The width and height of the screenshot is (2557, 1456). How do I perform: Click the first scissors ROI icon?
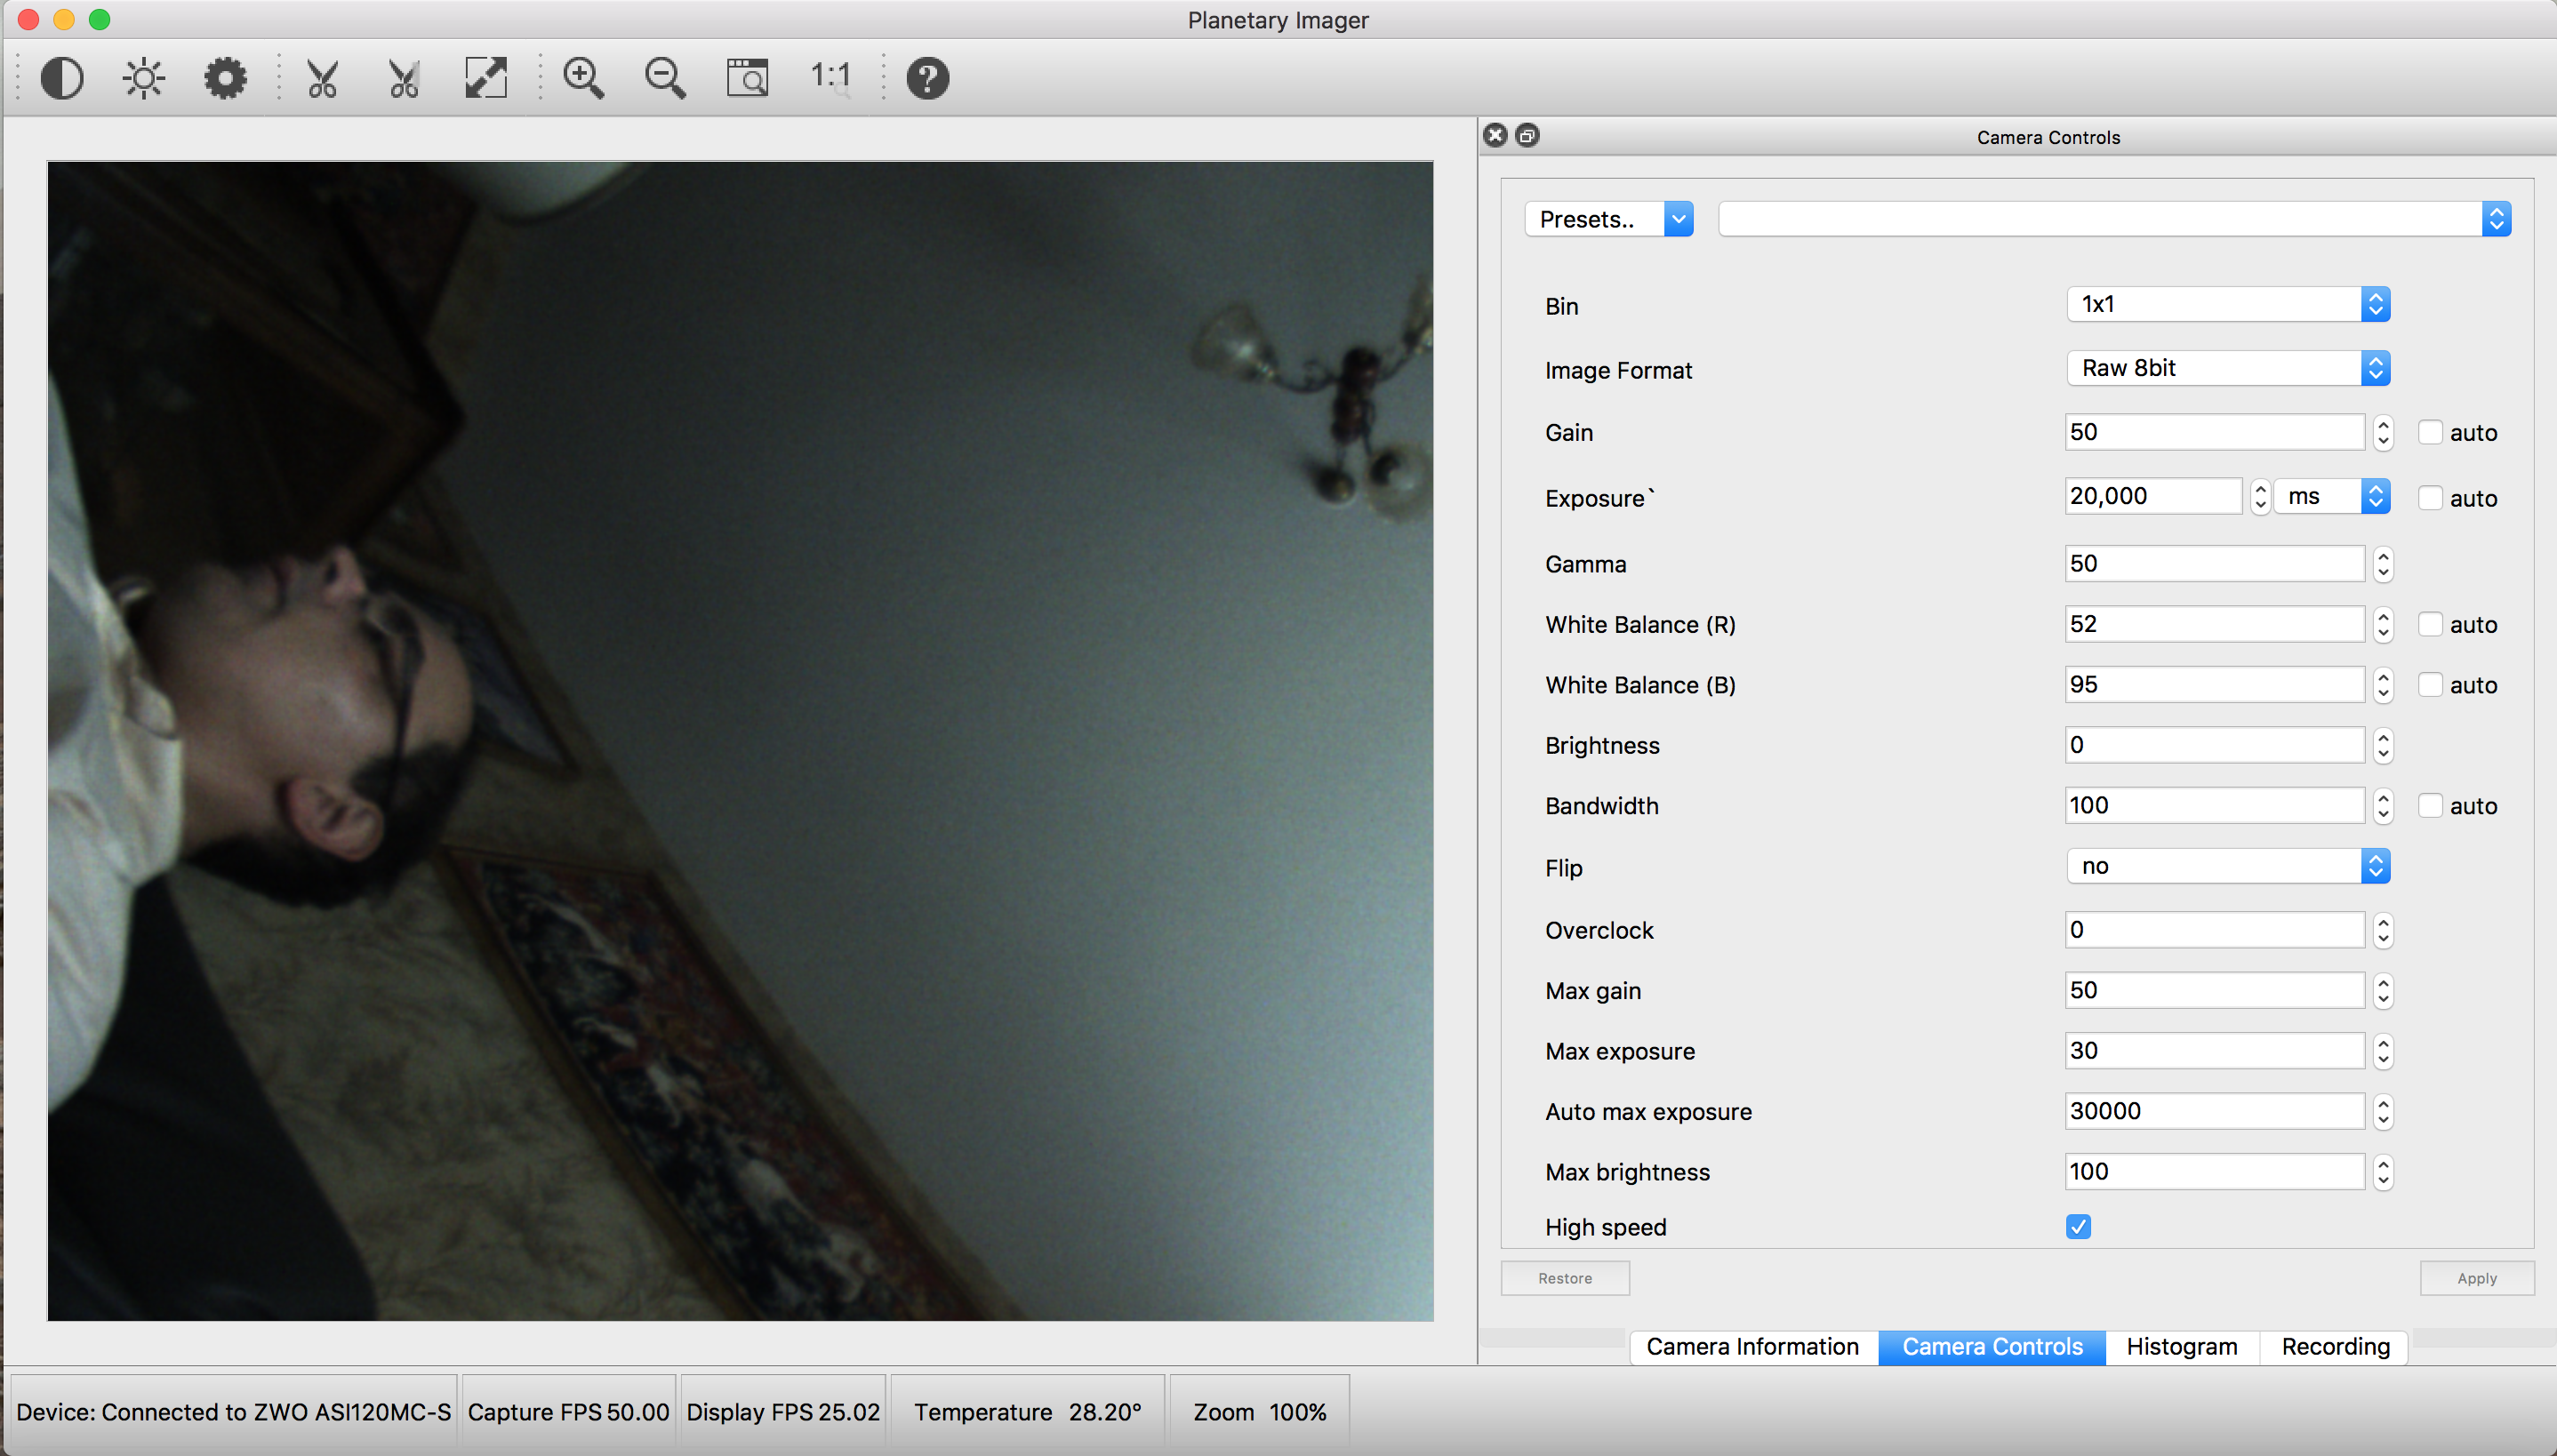pyautogui.click(x=322, y=78)
